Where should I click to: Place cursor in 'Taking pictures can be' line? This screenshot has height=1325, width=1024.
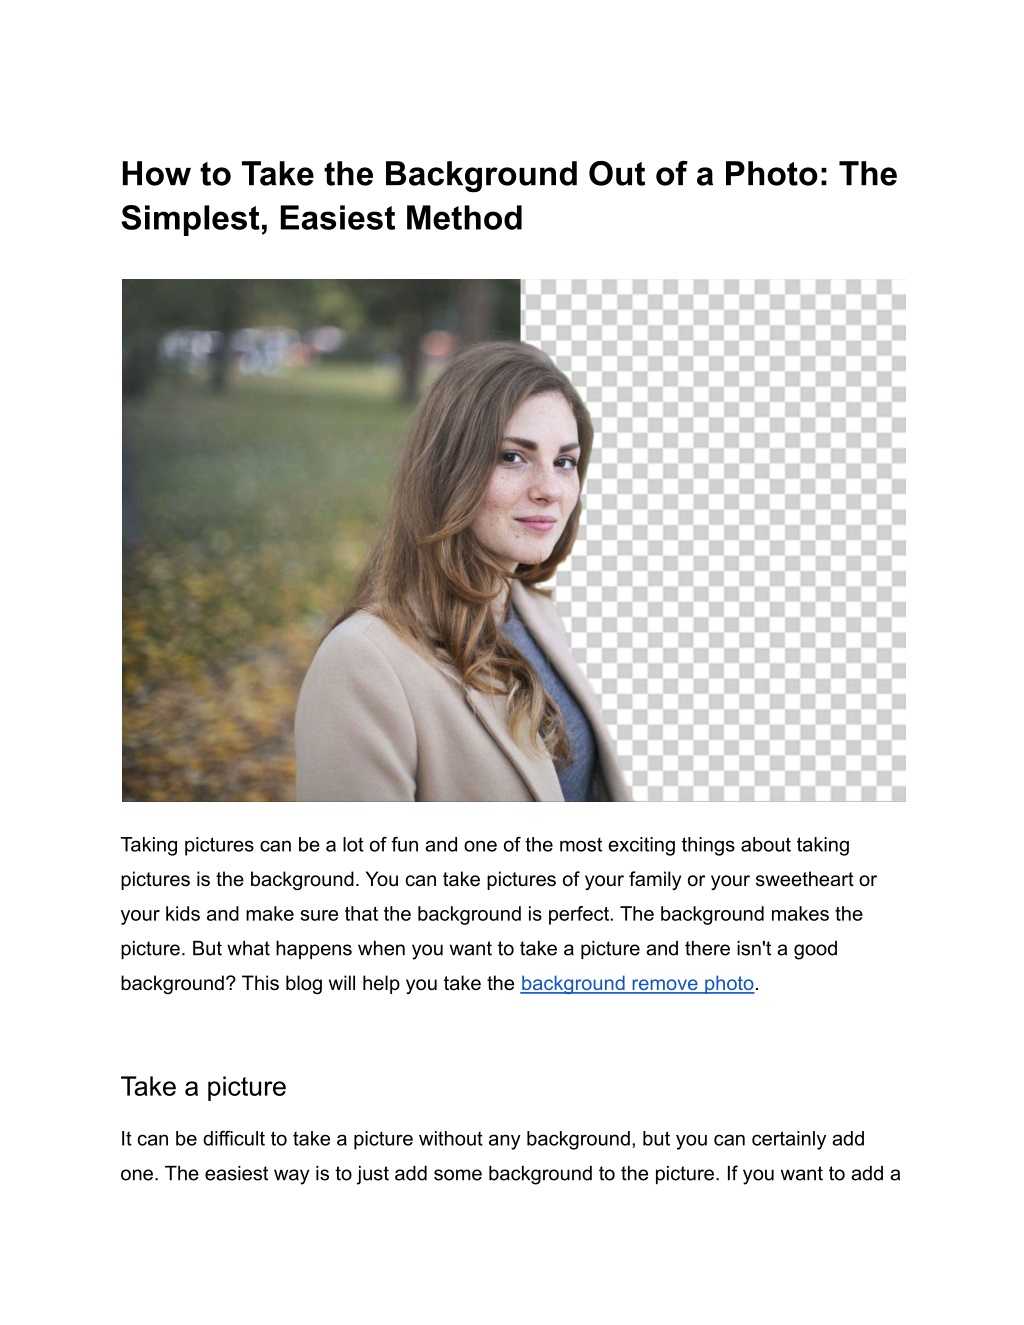coord(485,845)
